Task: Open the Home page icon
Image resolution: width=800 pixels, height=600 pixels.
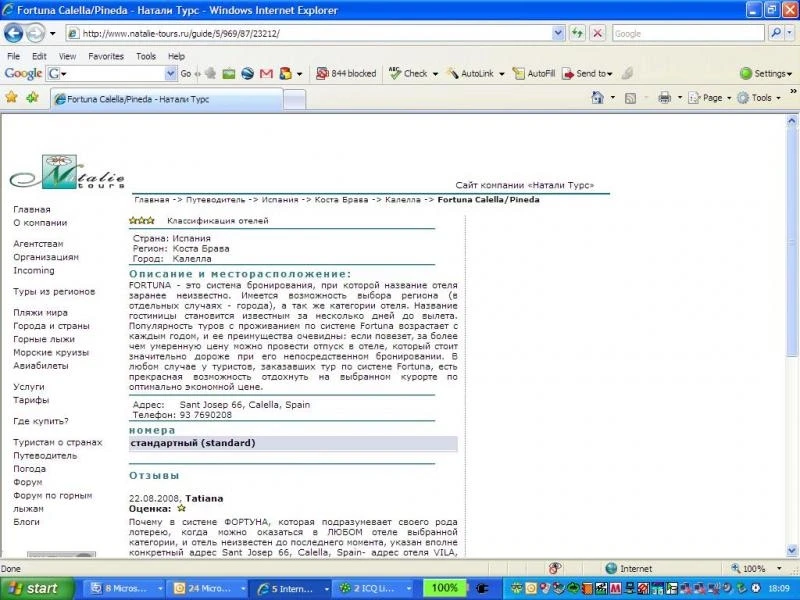Action: 597,97
